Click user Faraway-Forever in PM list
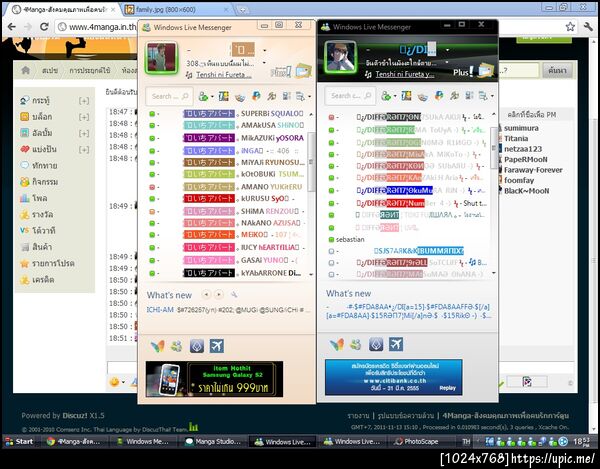Viewport: 600px width, 469px height. (533, 170)
